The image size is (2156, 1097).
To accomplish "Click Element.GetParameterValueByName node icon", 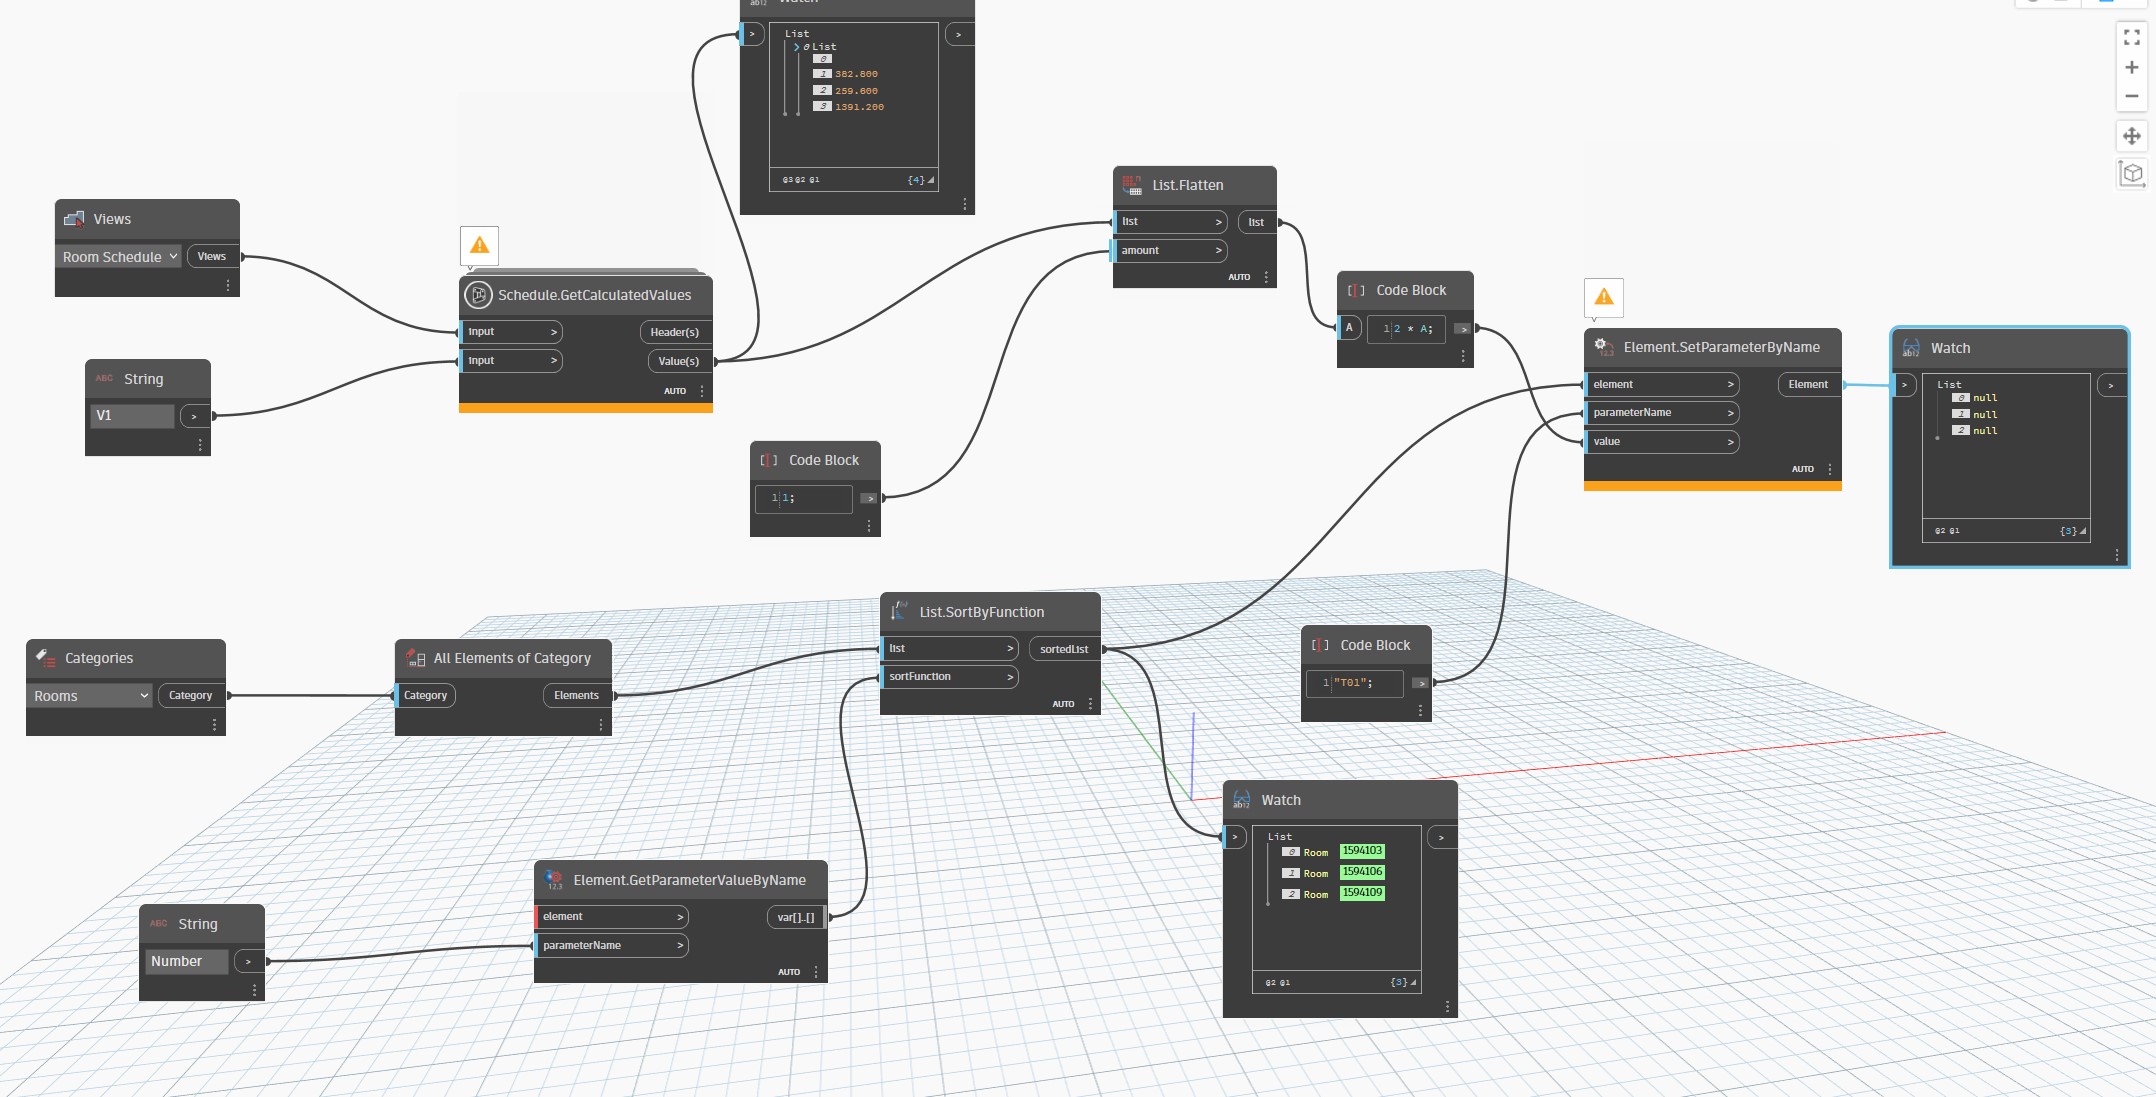I will (553, 880).
